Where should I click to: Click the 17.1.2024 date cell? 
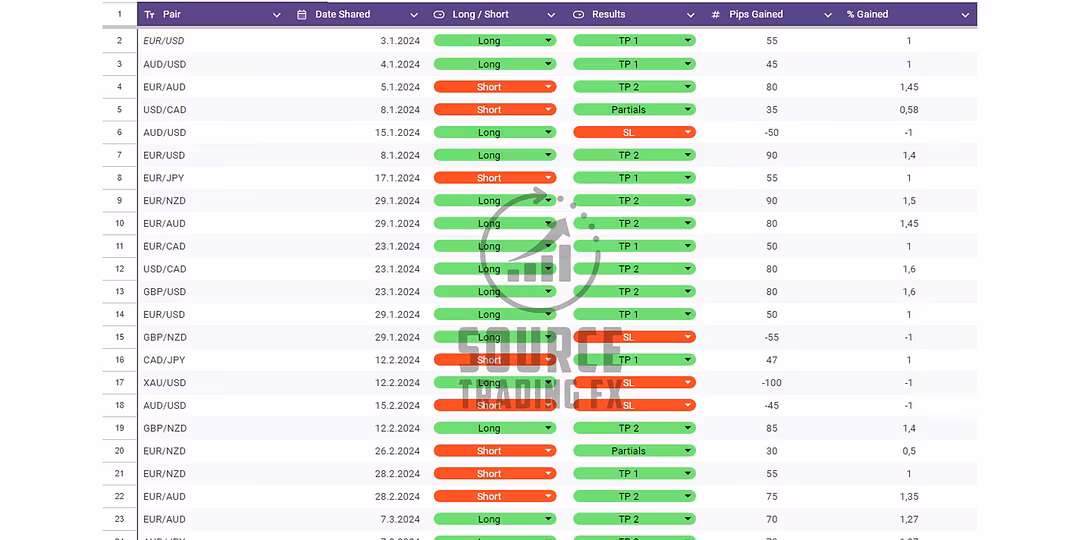[400, 178]
